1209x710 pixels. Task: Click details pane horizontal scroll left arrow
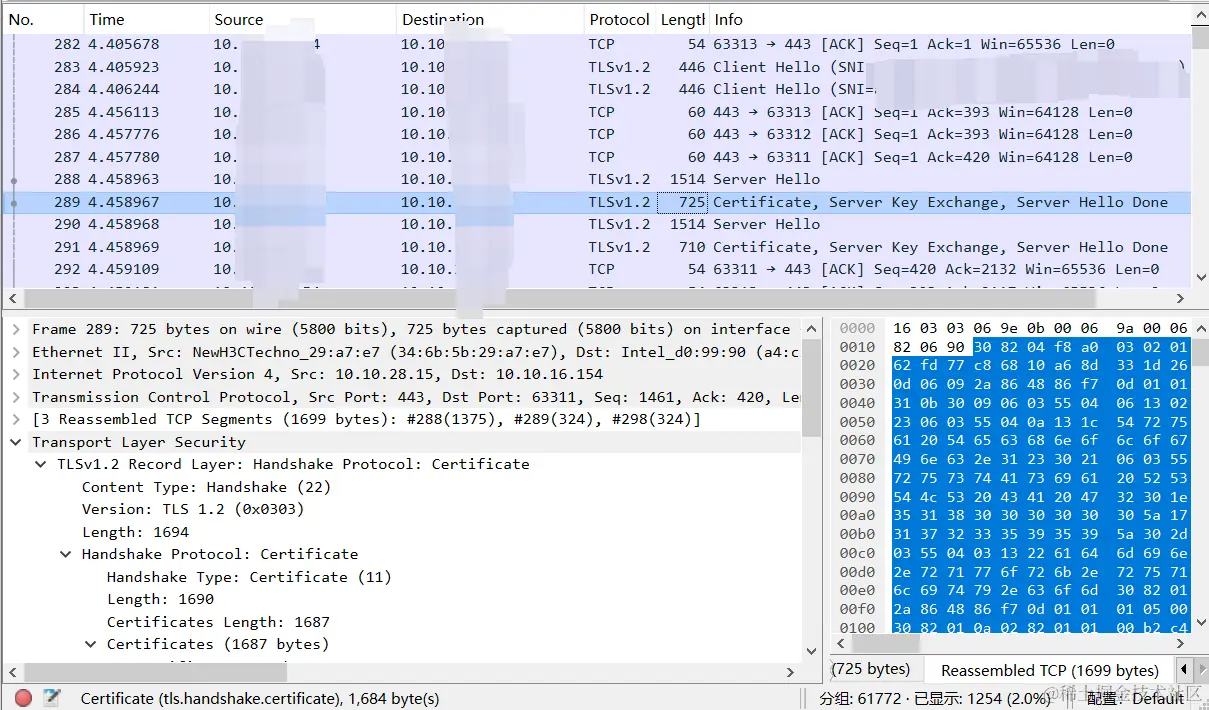coord(13,673)
